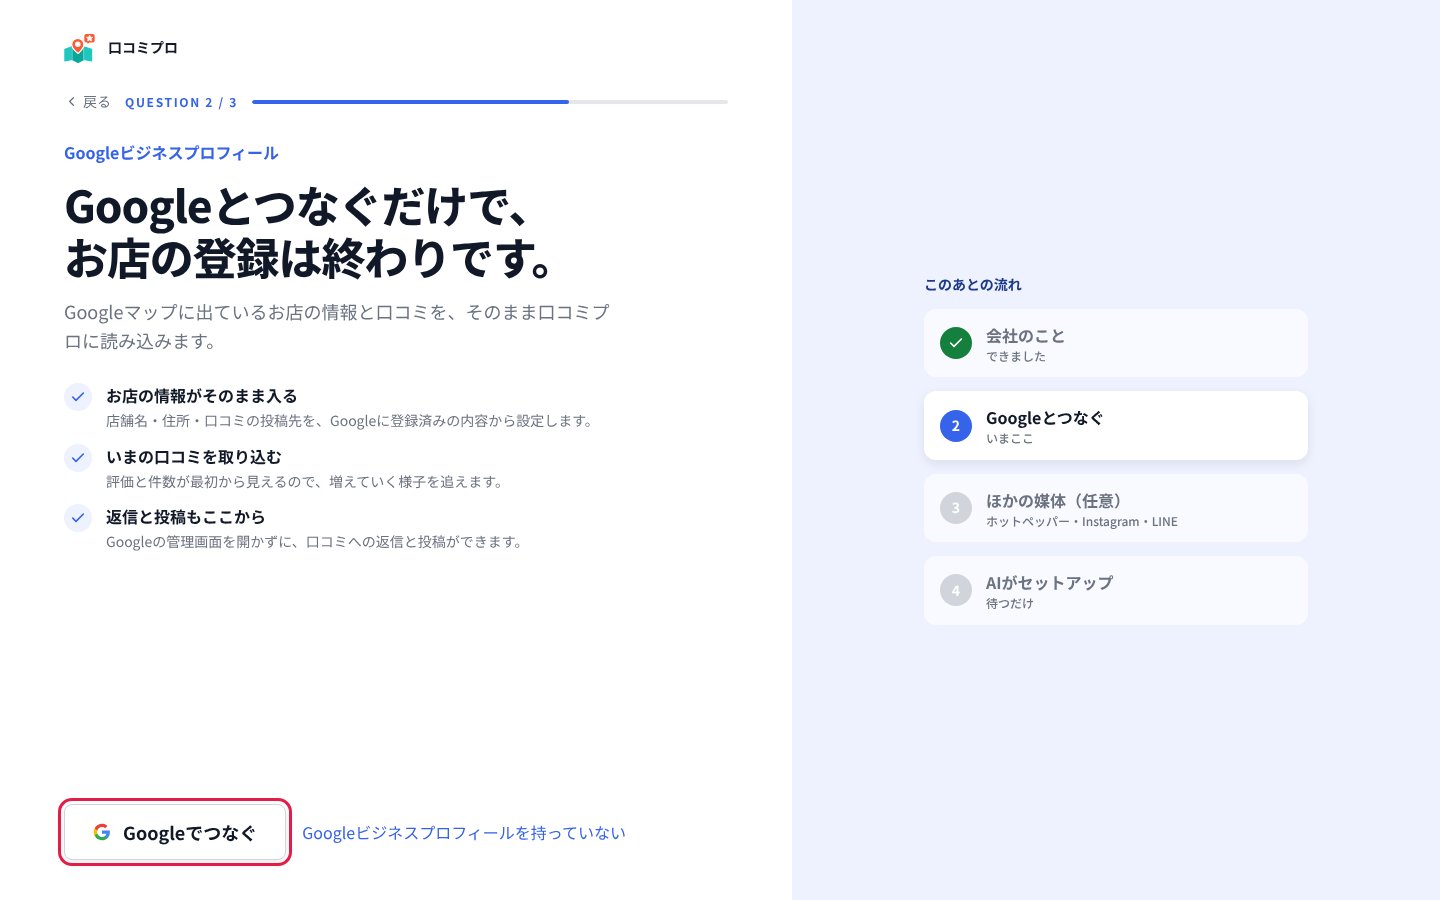1440x900 pixels.
Task: Click the QUESTION 2 / 3 progress bar
Action: tap(490, 102)
